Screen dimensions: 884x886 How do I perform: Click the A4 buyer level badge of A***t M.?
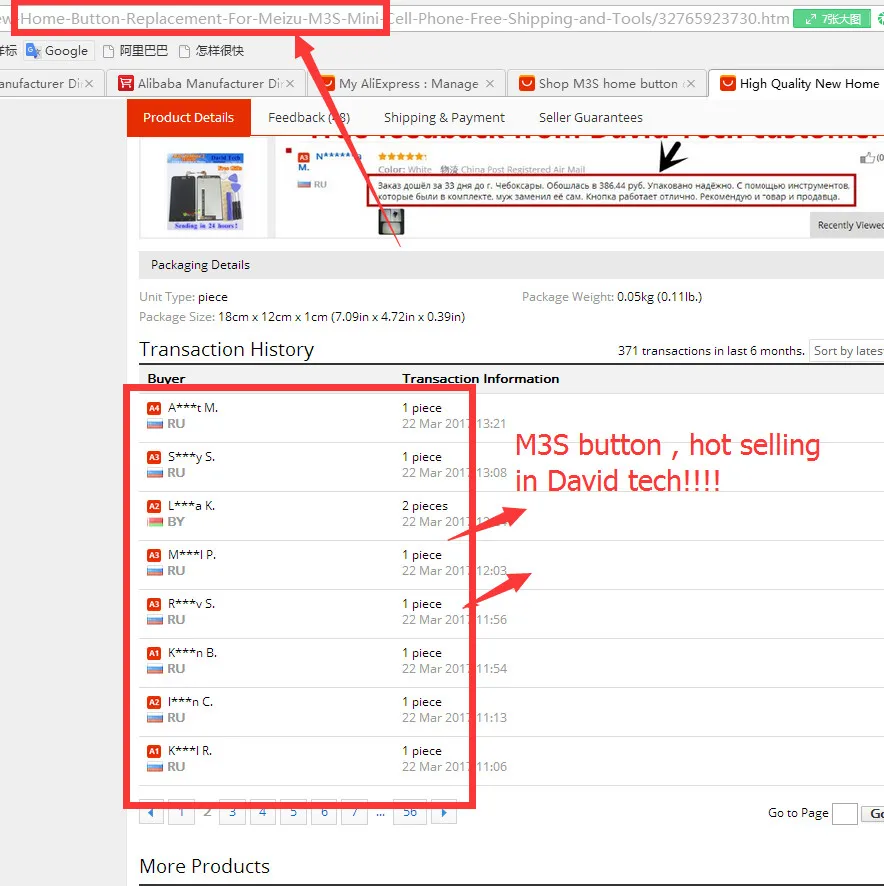pos(154,408)
